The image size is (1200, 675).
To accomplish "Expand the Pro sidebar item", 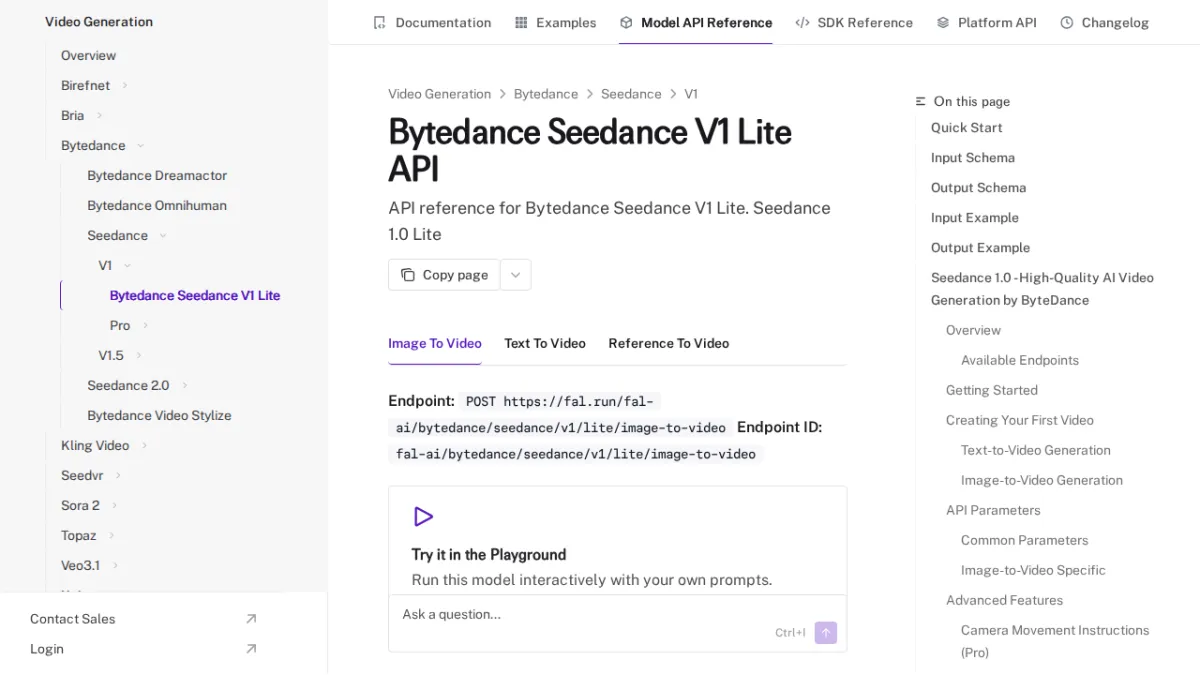I will click(x=145, y=325).
